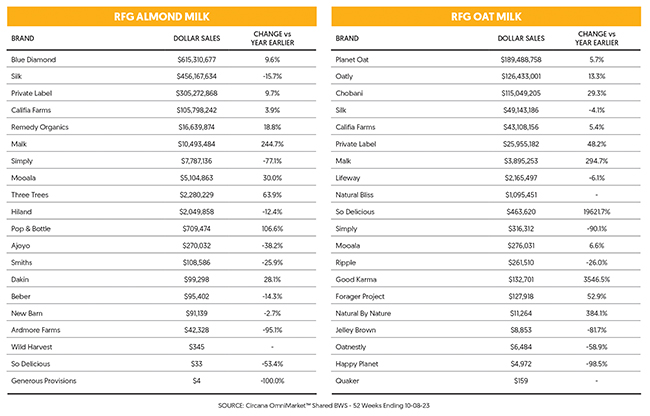Select the Oatly brand row

(486, 76)
